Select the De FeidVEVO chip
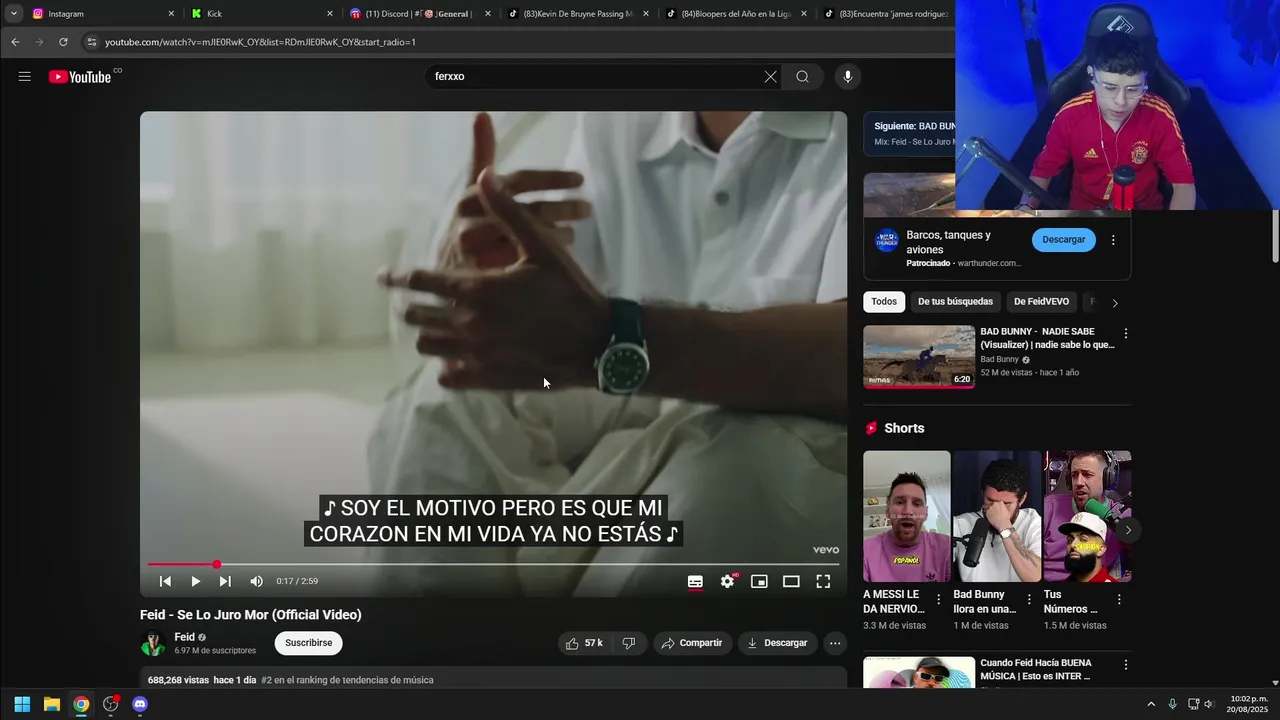The image size is (1280, 720). click(1041, 302)
